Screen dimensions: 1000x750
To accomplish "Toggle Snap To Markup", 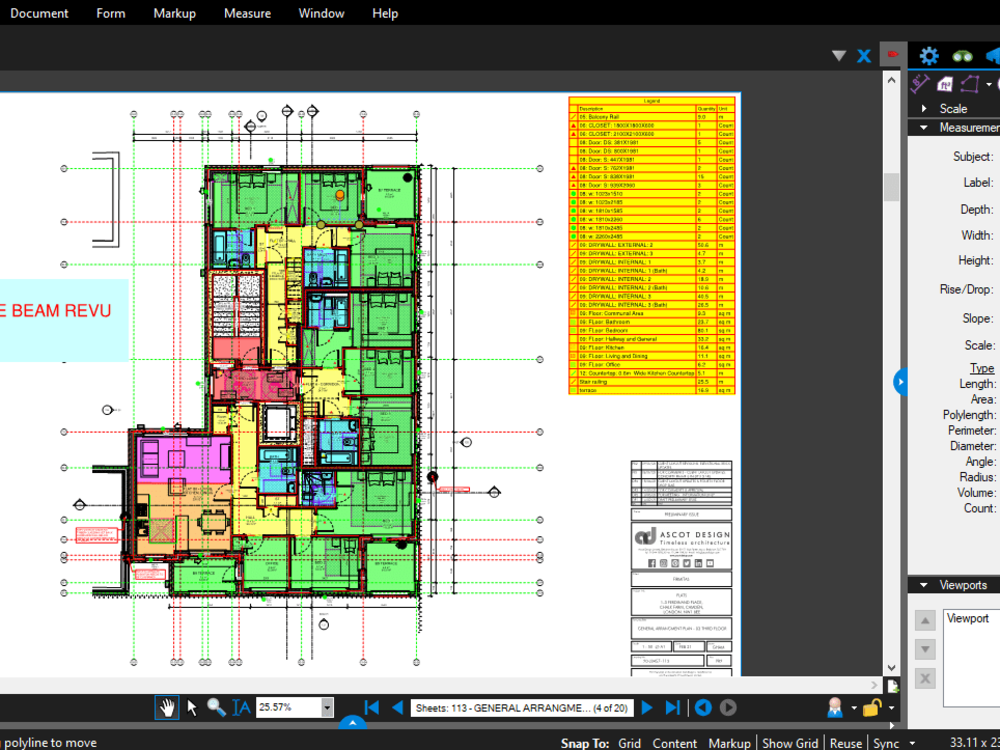I will (729, 743).
